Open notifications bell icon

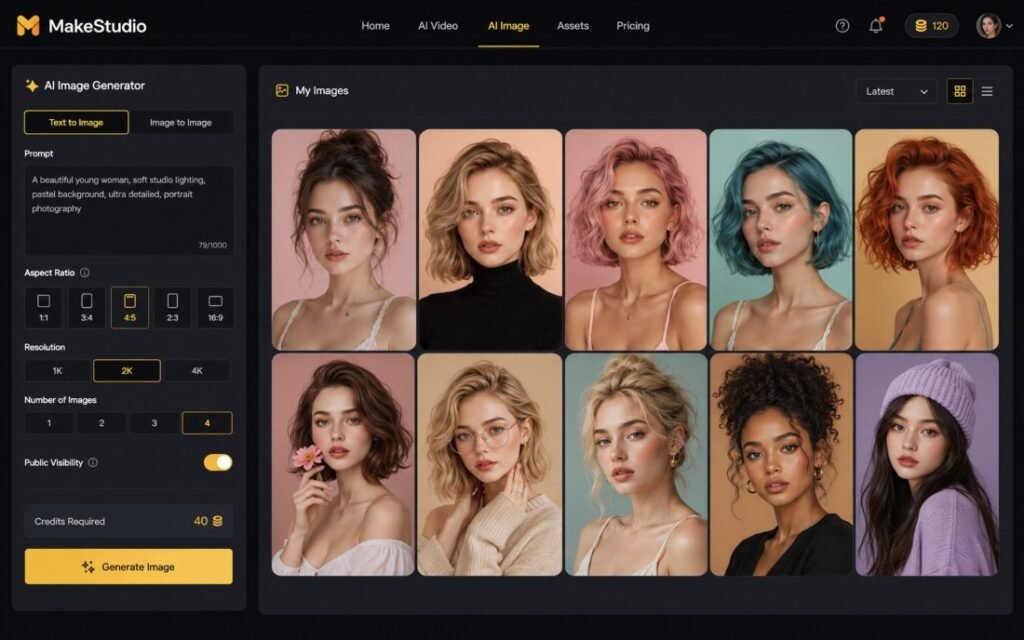pyautogui.click(x=876, y=25)
